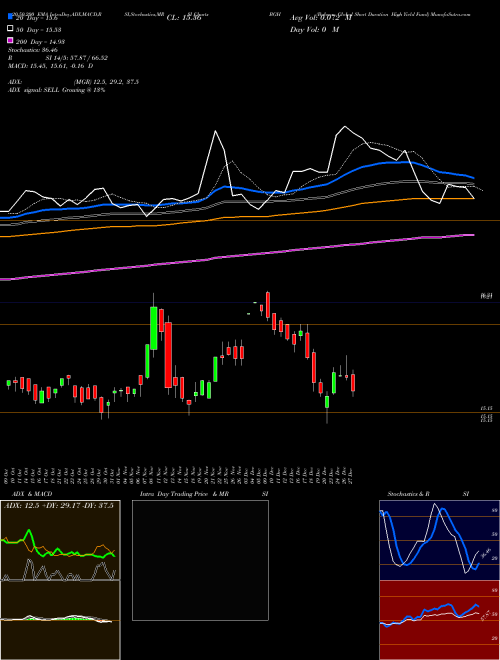Open the MACD mini chart below ADX
The width and height of the screenshot is (500, 660).
(60, 620)
